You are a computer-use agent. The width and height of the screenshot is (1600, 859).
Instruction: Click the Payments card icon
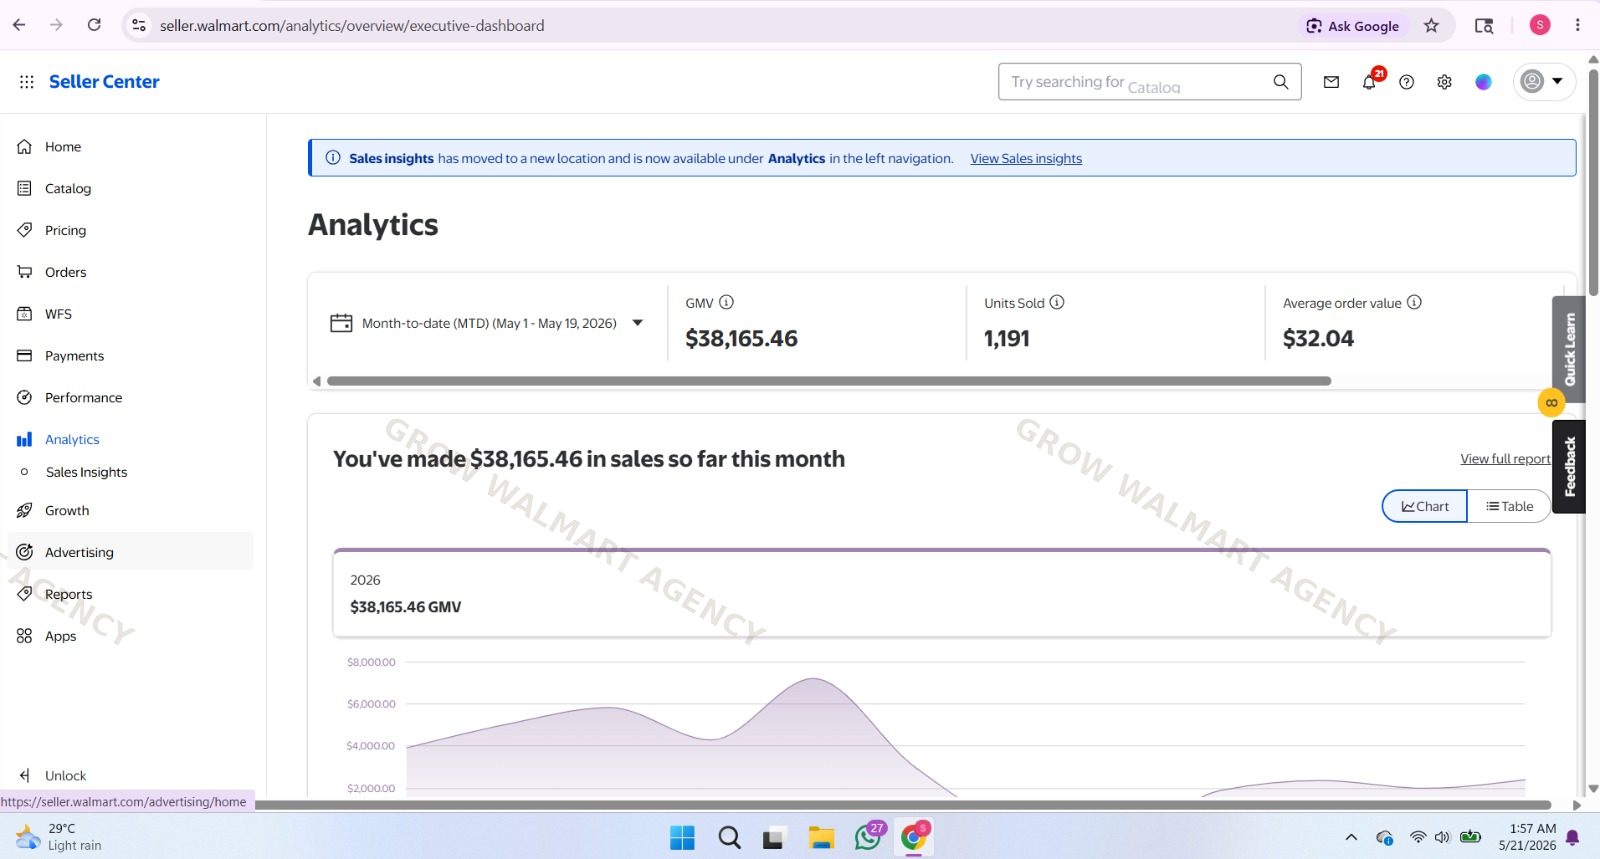pyautogui.click(x=25, y=356)
